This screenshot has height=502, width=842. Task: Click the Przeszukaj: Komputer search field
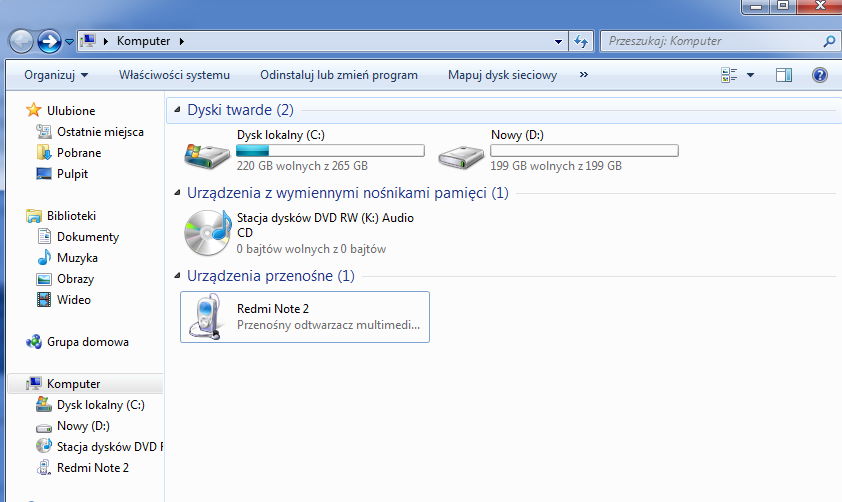click(x=710, y=42)
